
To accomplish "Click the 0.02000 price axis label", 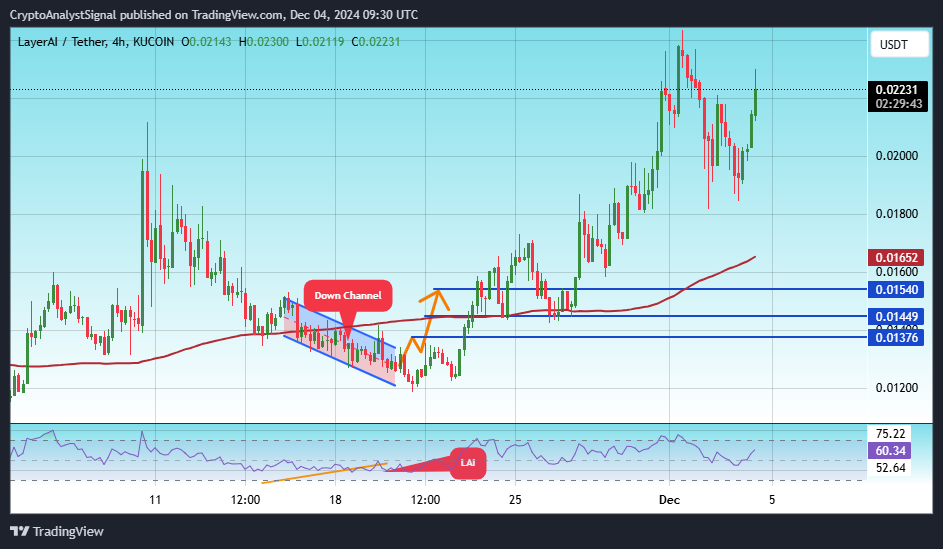I will [x=897, y=156].
